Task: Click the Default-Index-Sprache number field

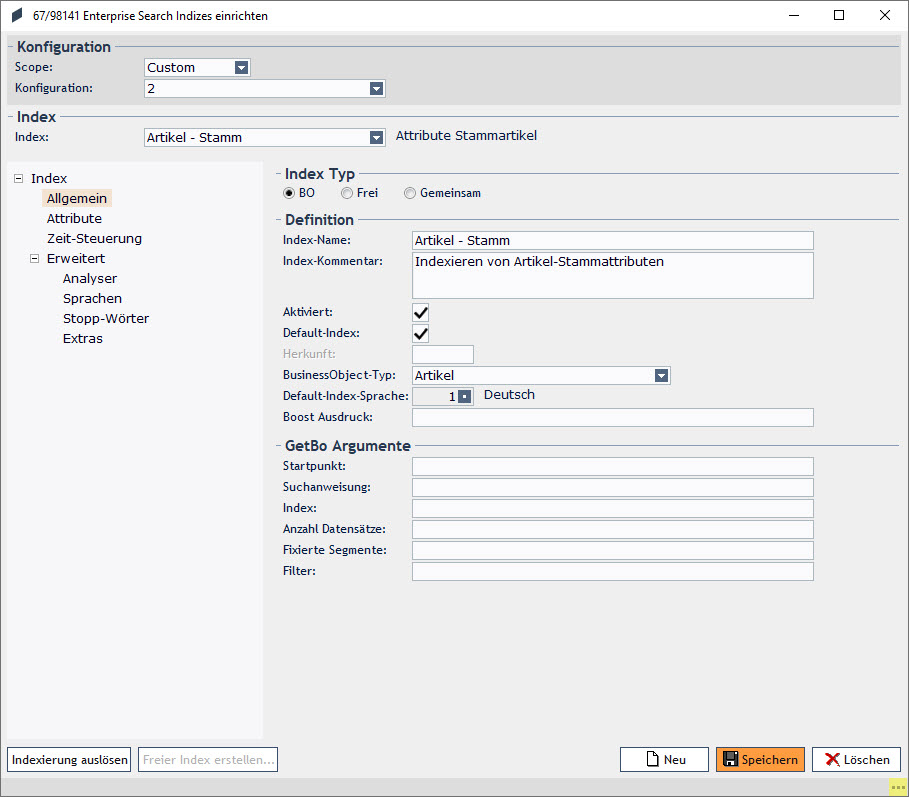Action: click(x=435, y=396)
